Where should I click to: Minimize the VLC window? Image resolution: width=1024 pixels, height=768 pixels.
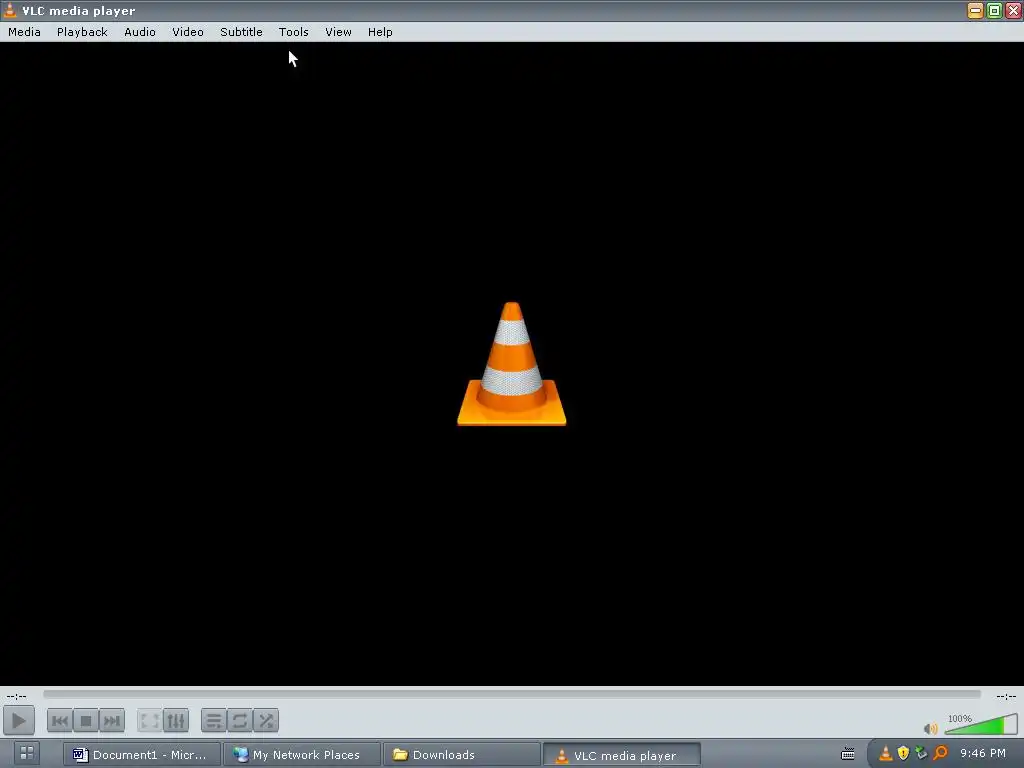(x=975, y=10)
